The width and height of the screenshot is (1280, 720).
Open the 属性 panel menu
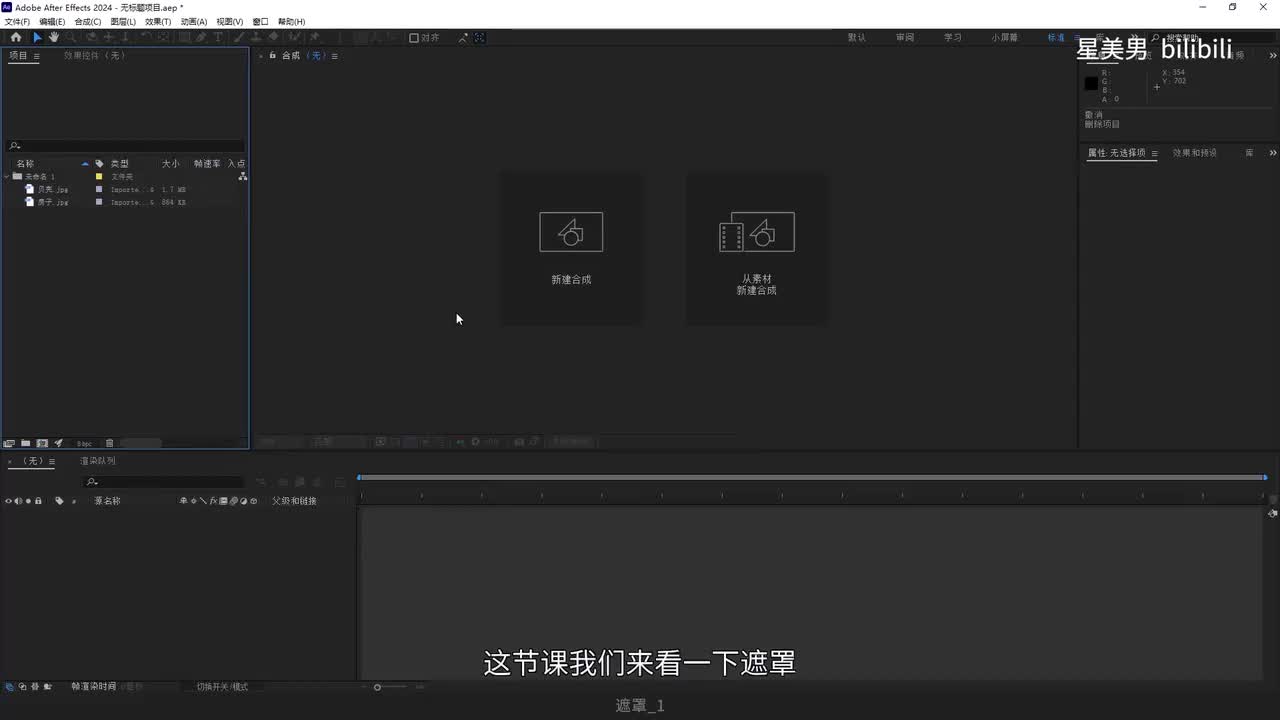pyautogui.click(x=1154, y=153)
